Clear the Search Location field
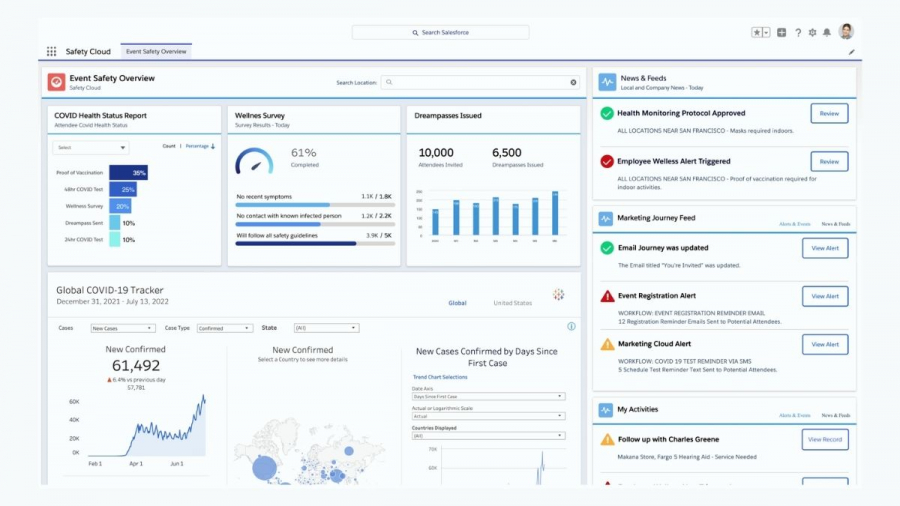 click(573, 82)
